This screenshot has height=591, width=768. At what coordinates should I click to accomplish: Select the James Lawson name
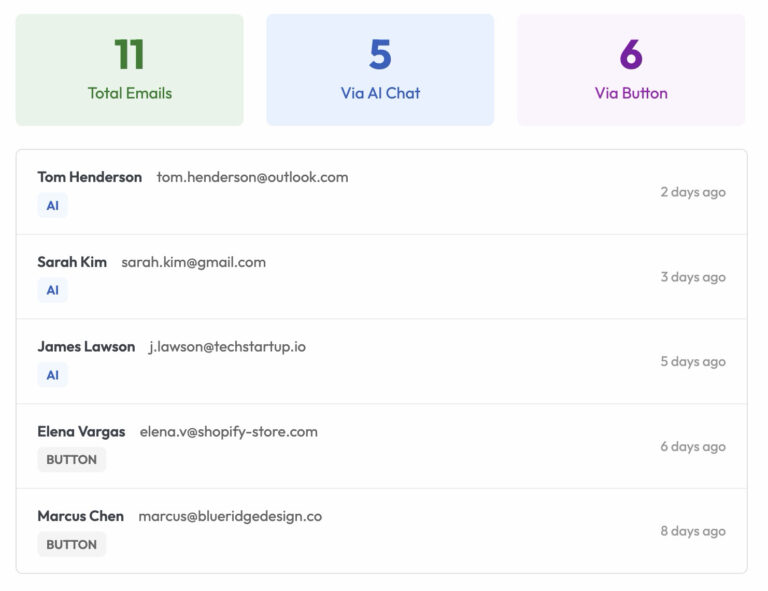[x=86, y=347]
